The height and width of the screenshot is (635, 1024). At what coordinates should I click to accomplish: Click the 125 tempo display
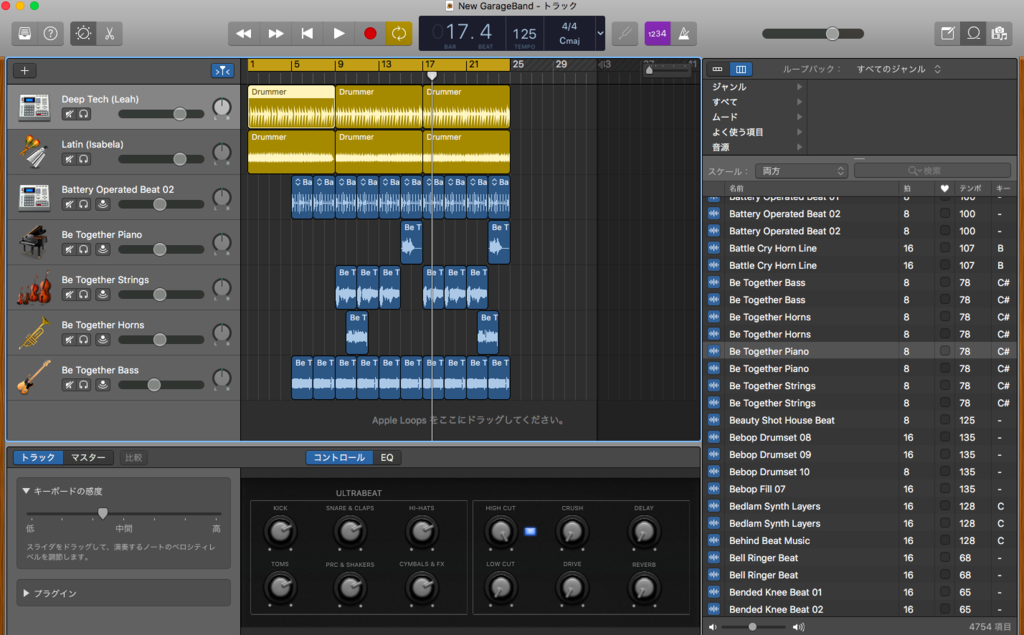524,33
